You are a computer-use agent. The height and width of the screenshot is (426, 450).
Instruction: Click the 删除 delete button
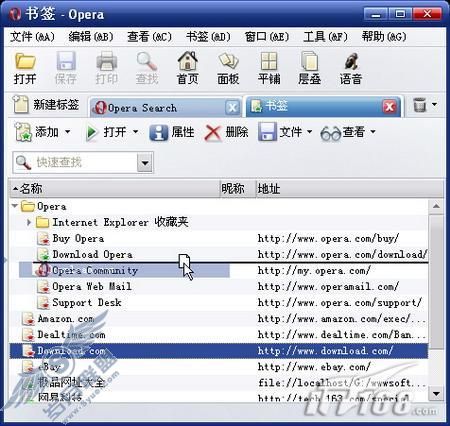coord(226,132)
